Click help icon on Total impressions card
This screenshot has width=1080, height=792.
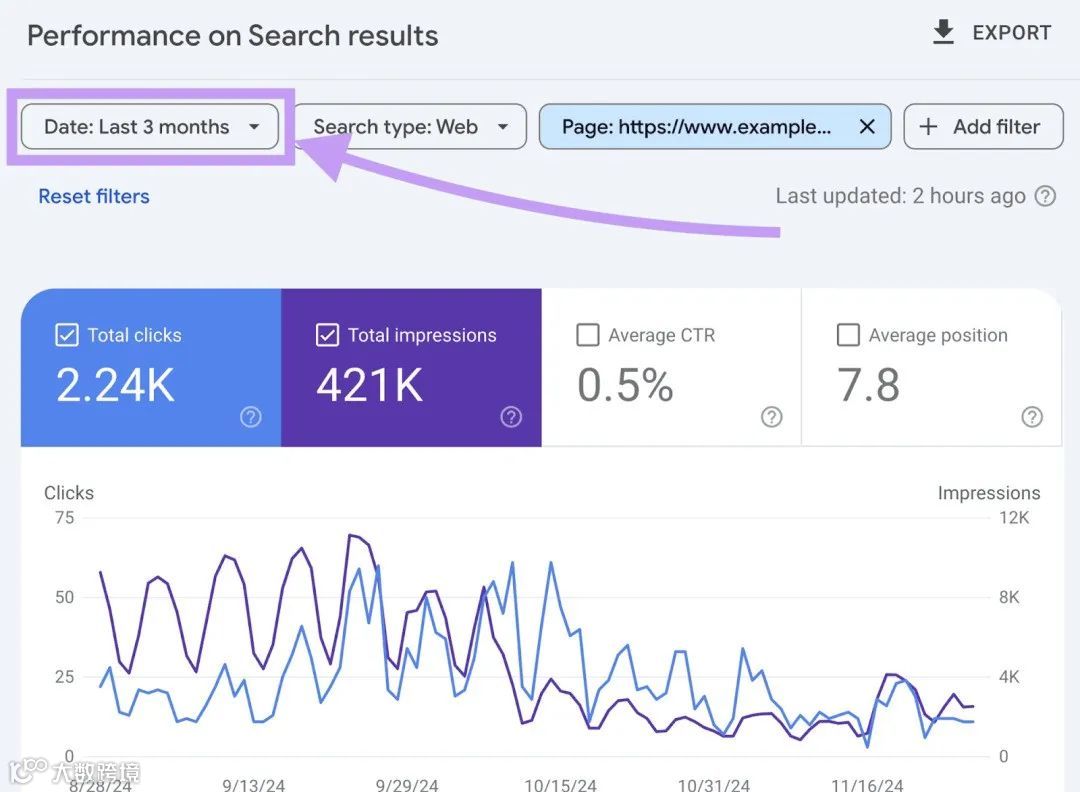511,417
